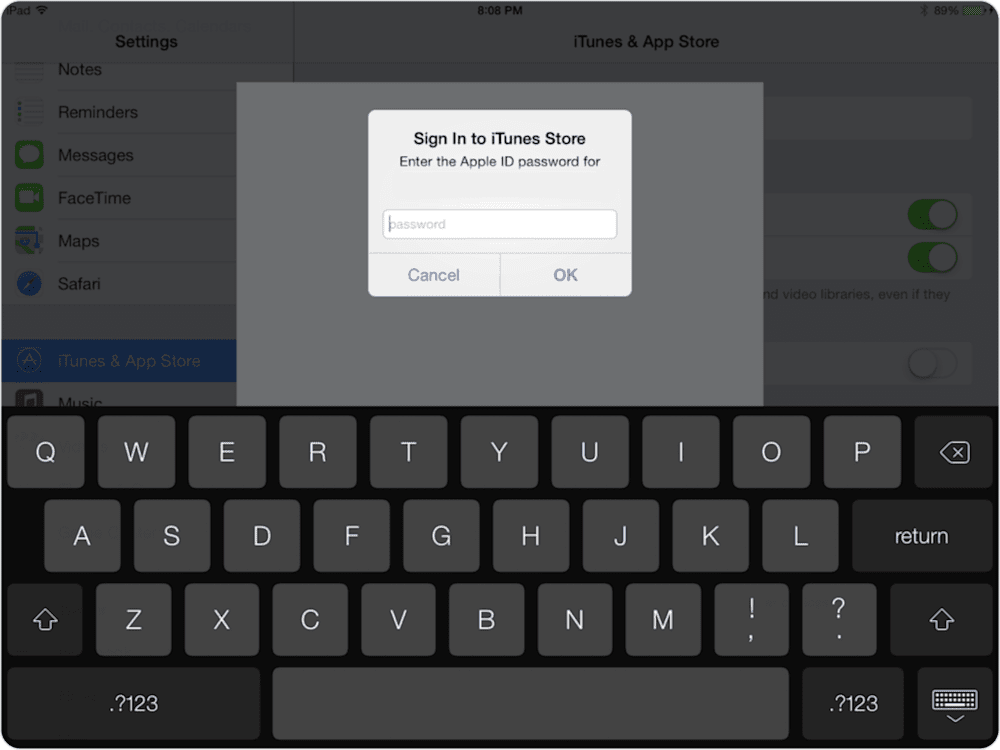
Task: Tap the green FaceTime camera icon
Action: click(x=29, y=198)
